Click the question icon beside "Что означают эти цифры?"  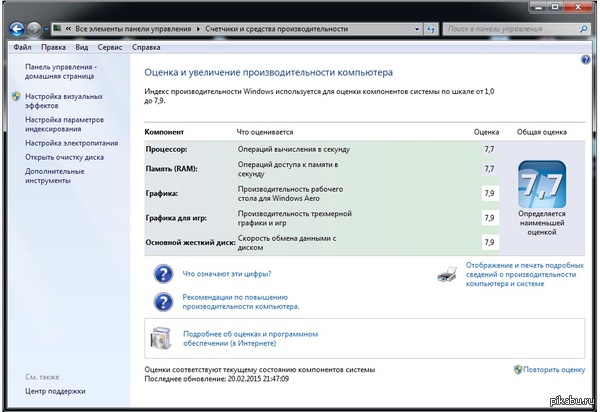pyautogui.click(x=163, y=273)
